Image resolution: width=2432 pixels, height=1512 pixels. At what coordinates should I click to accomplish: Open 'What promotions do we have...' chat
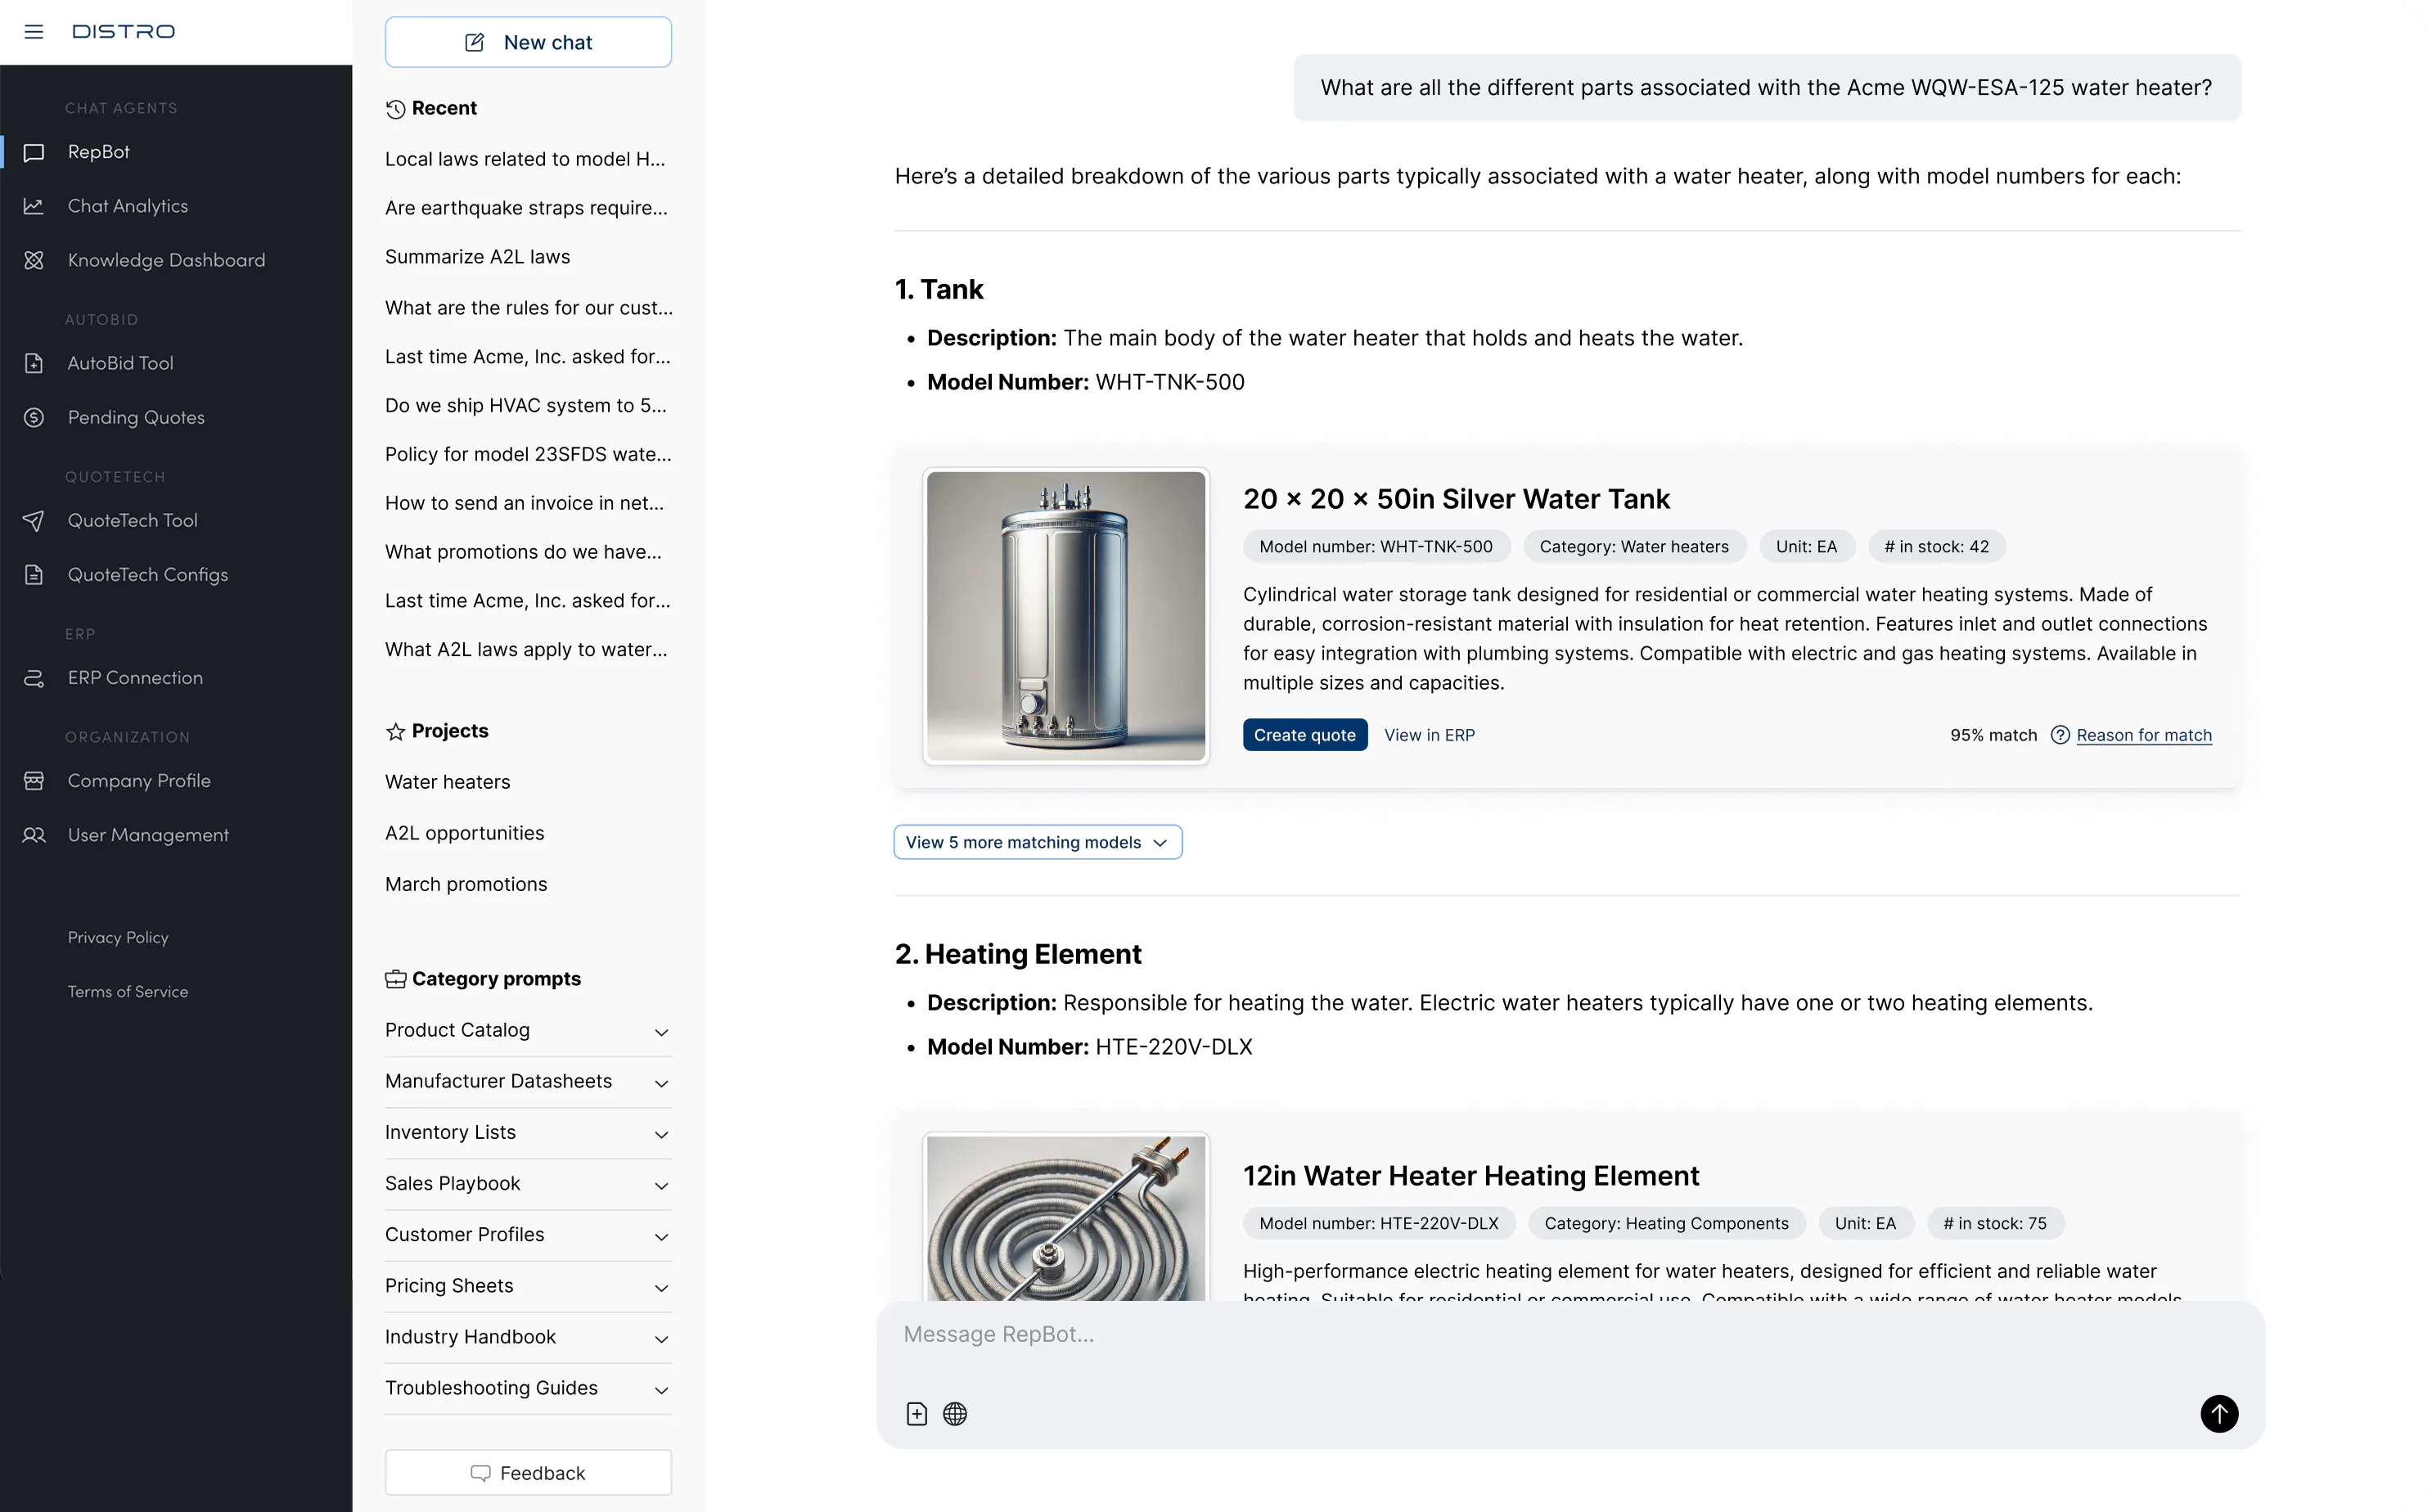[x=523, y=552]
